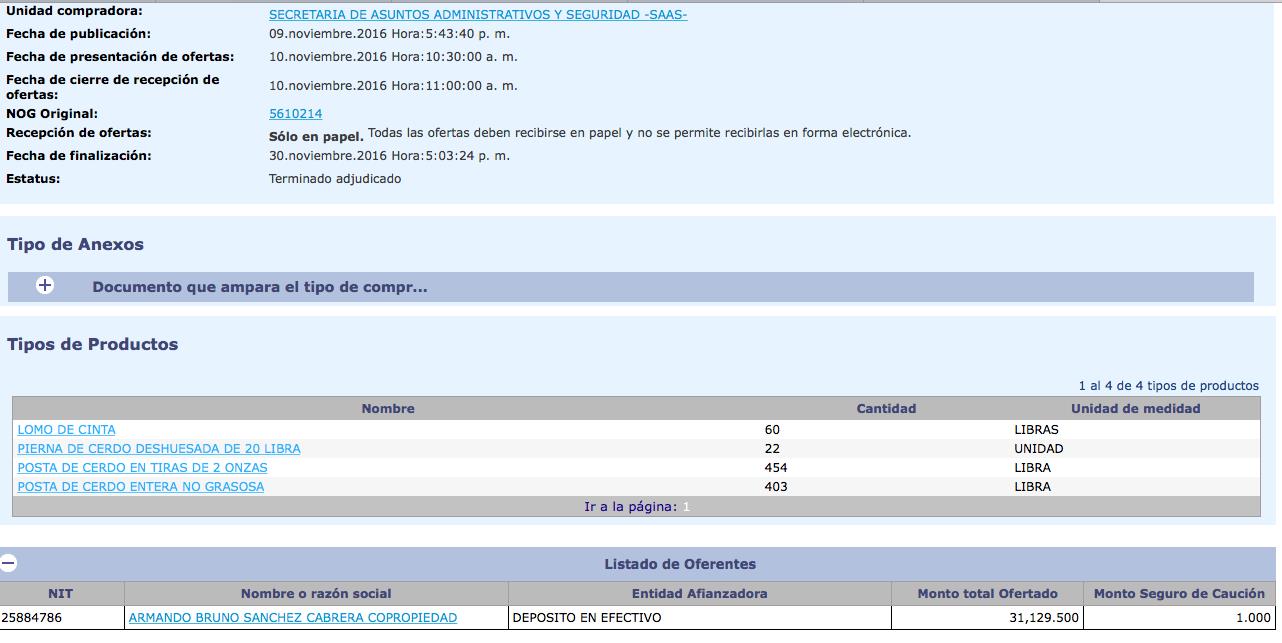Open POSTA DE CERDO EN TIRAS DE 2 ONZAS

pos(142,468)
